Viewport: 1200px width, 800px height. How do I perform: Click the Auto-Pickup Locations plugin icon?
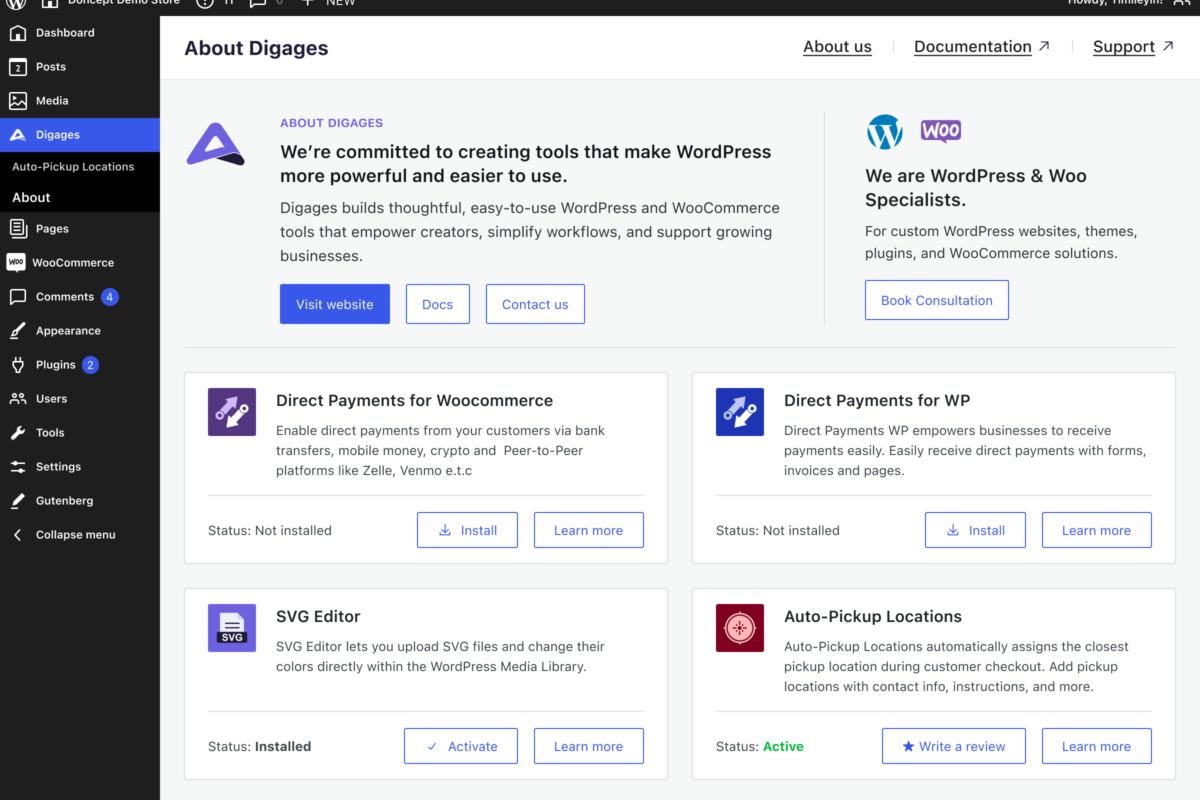740,628
